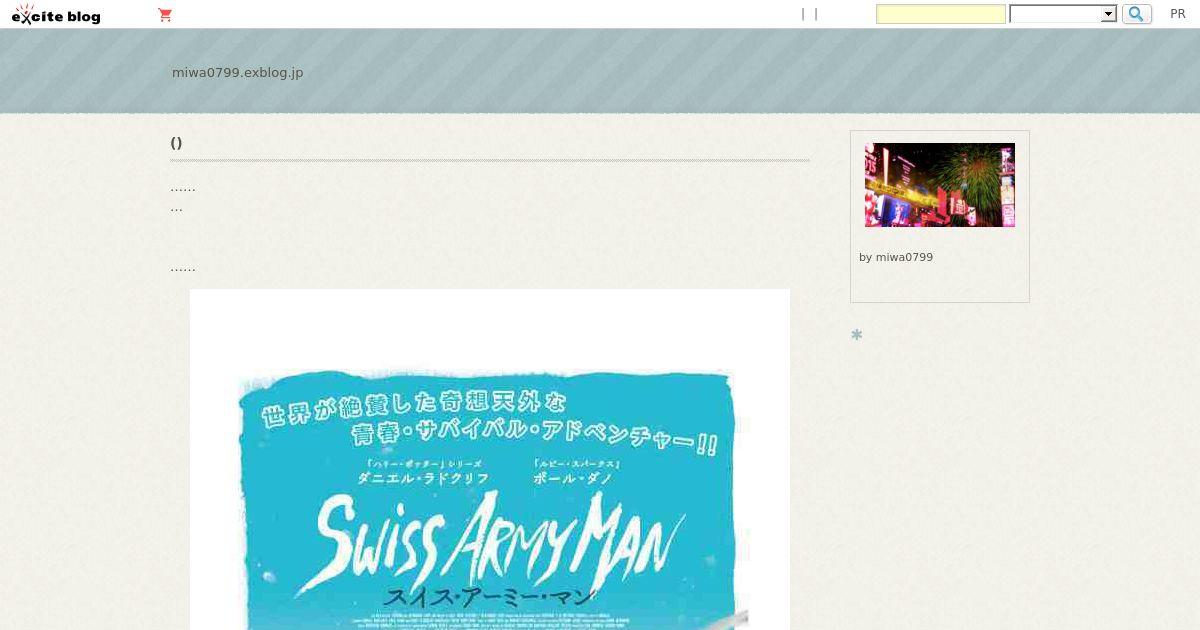This screenshot has width=1200, height=630.
Task: Expand the search scope dropdown
Action: 1063,14
